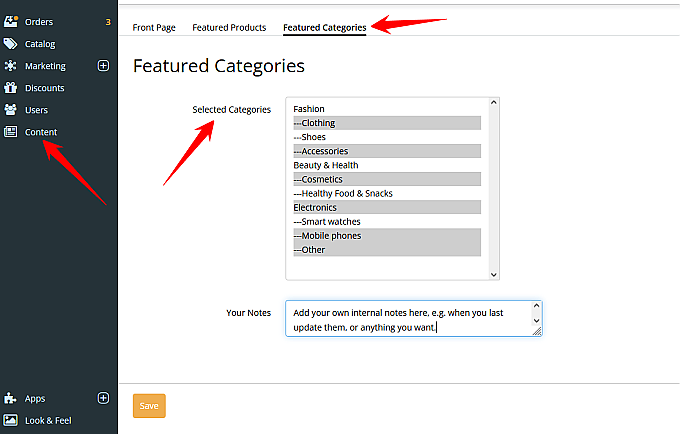Deselect the Clothing category

[387, 123]
